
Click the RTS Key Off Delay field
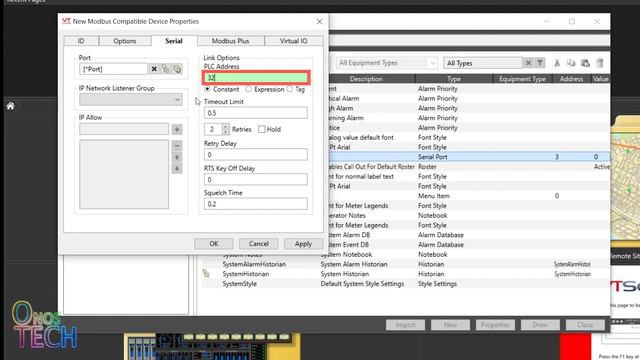[256, 179]
